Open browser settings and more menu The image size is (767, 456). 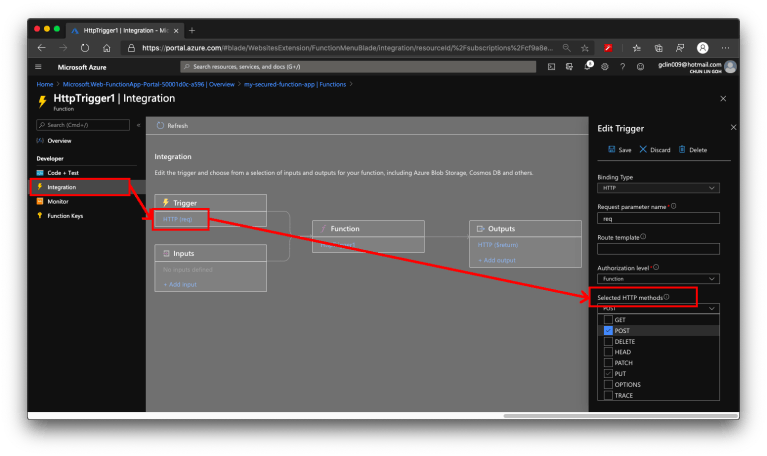[725, 48]
